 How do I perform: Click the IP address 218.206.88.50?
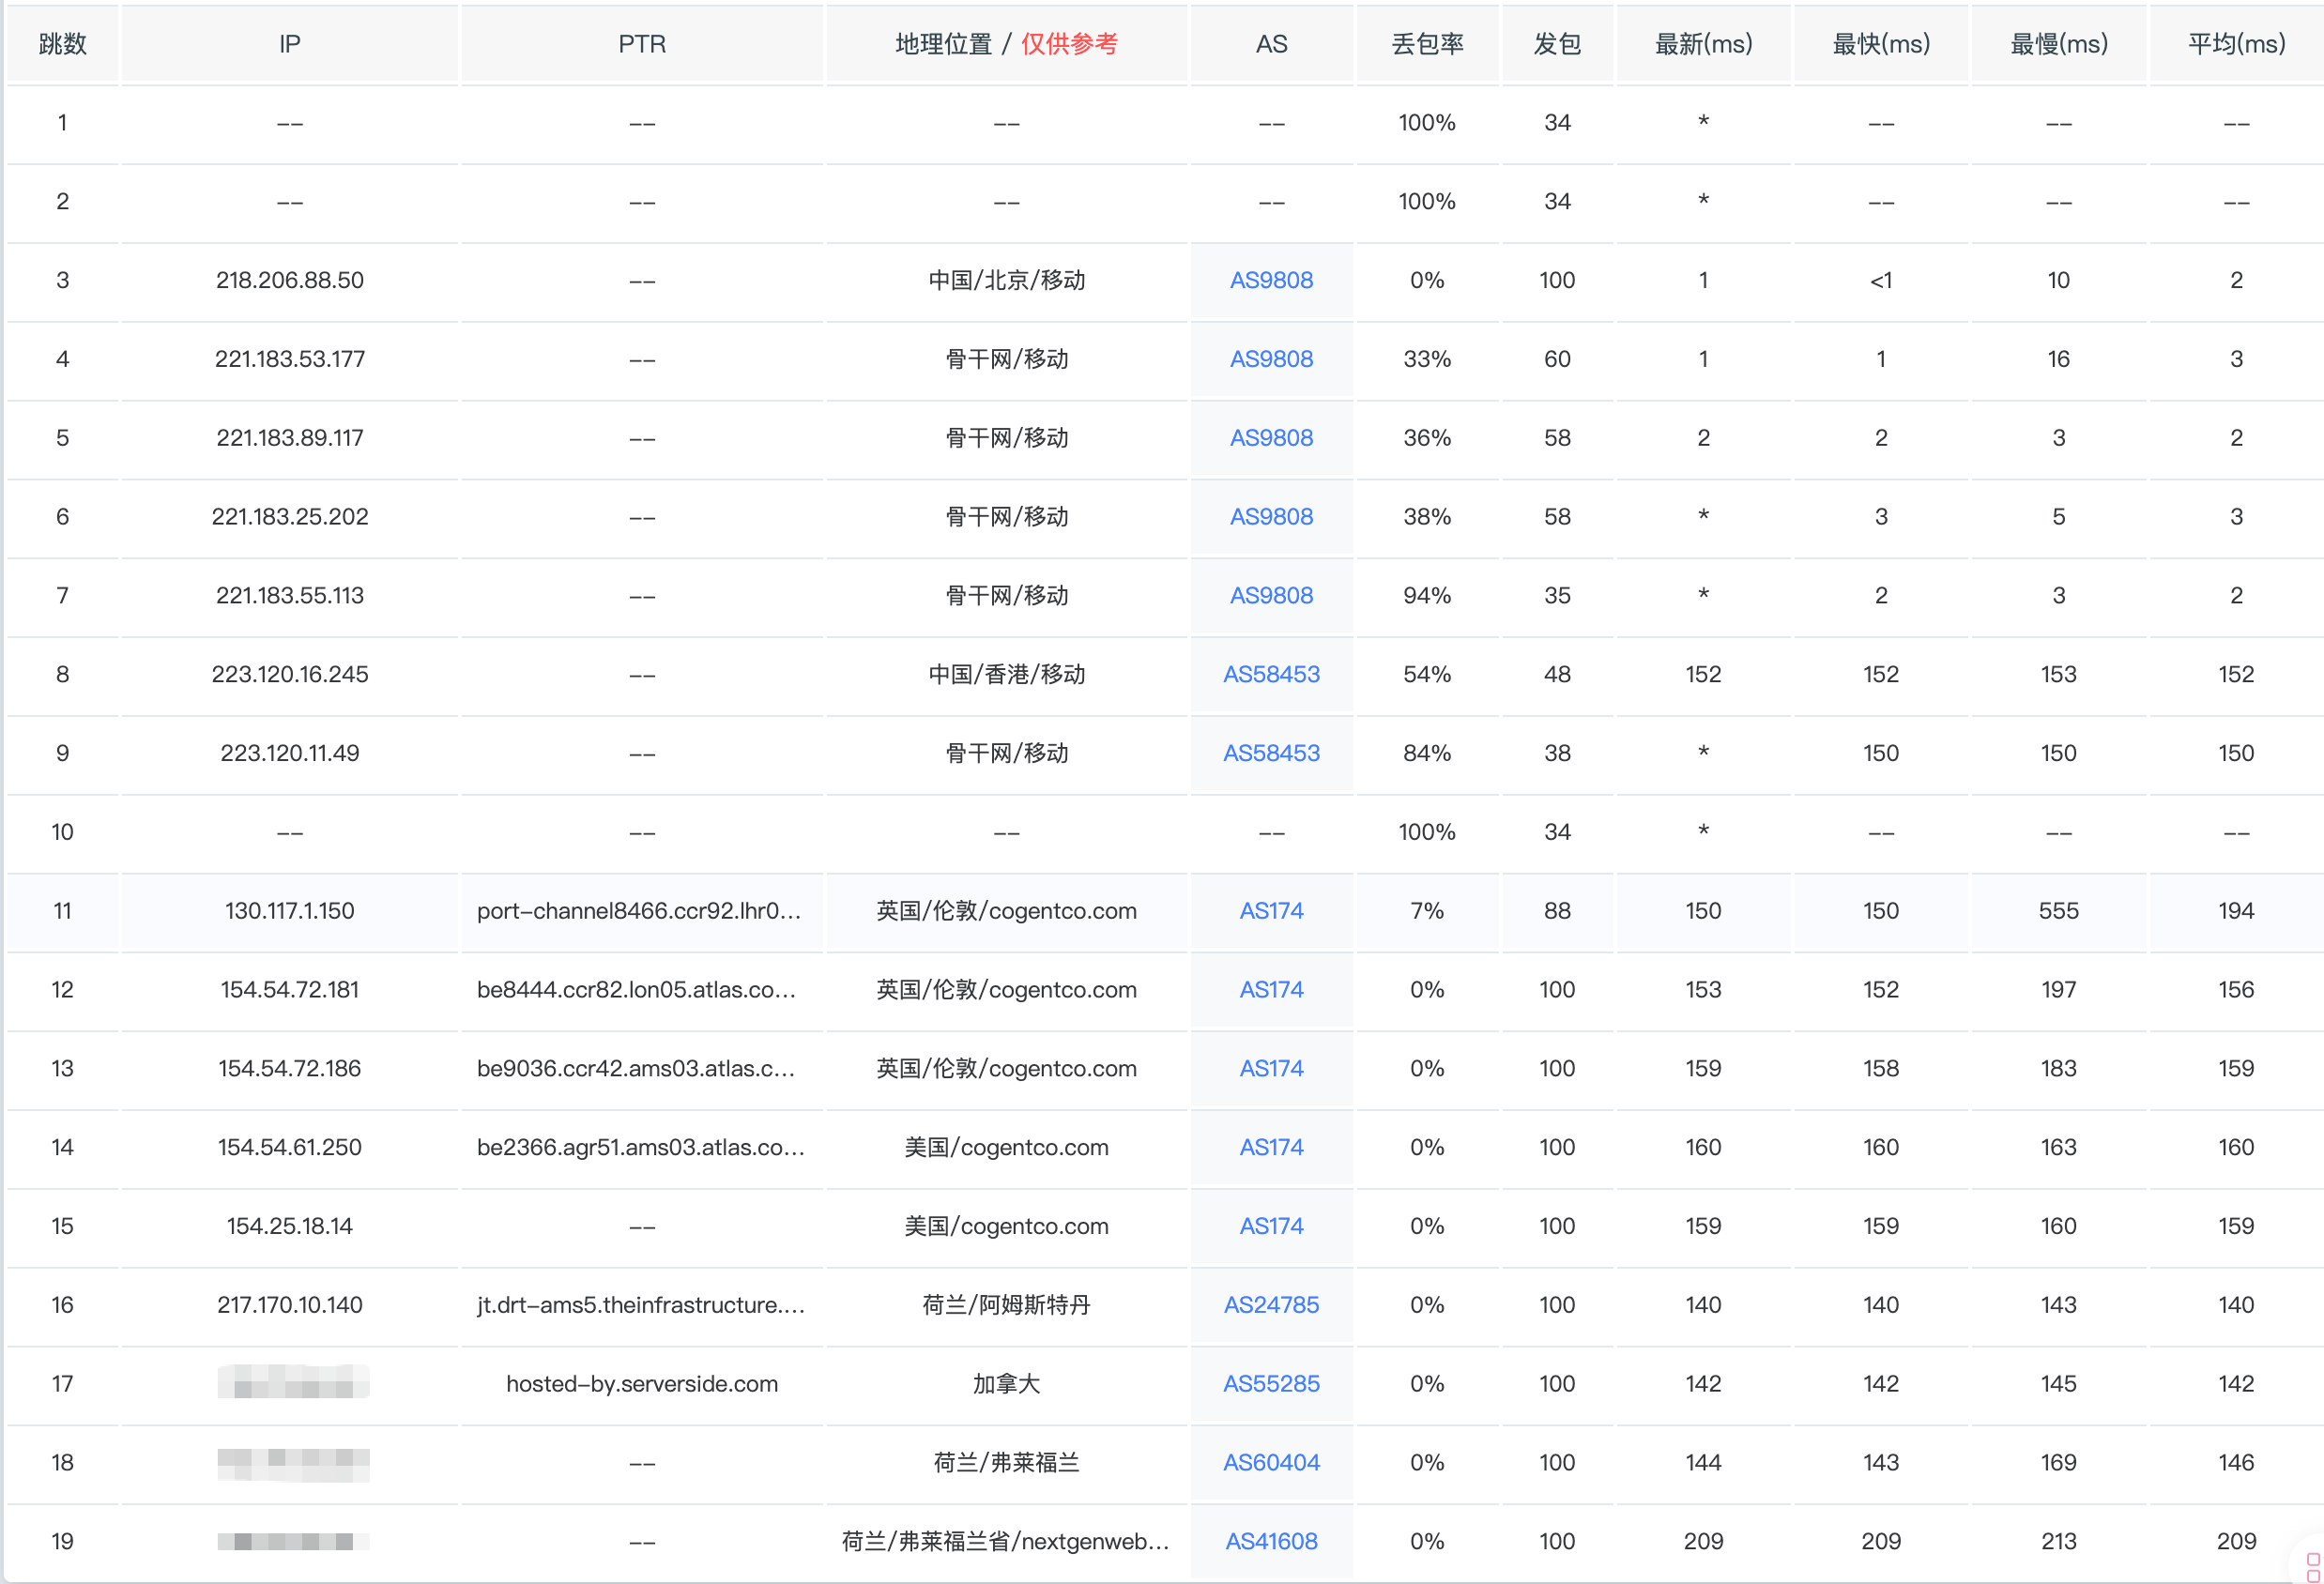click(290, 280)
